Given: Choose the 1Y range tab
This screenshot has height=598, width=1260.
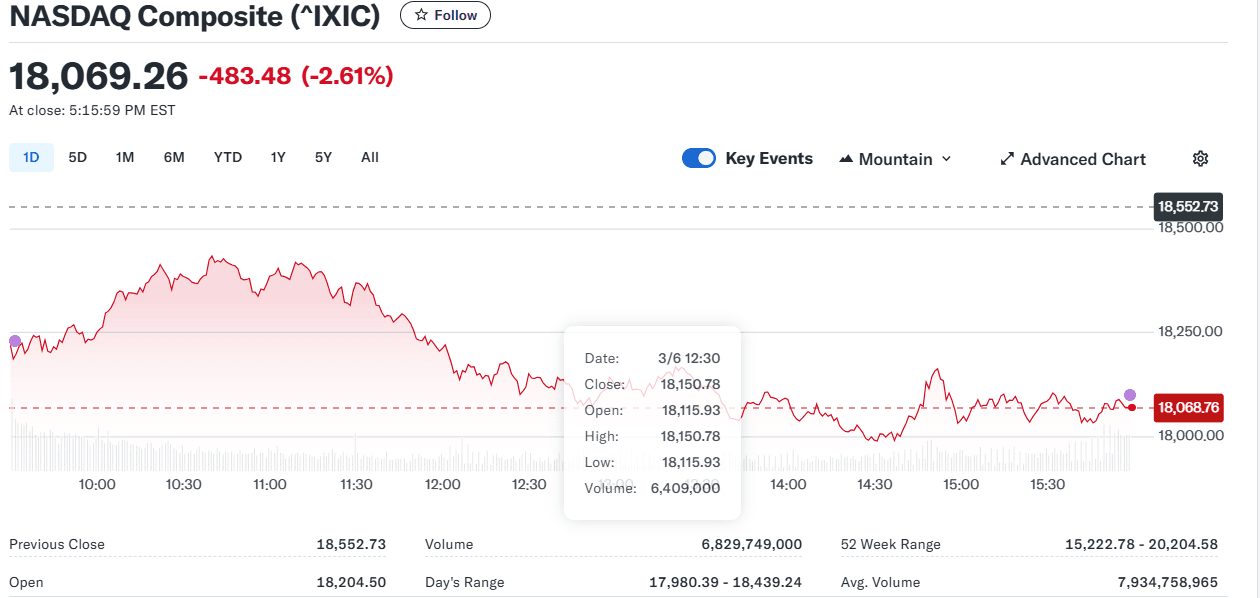Looking at the screenshot, I should 278,157.
